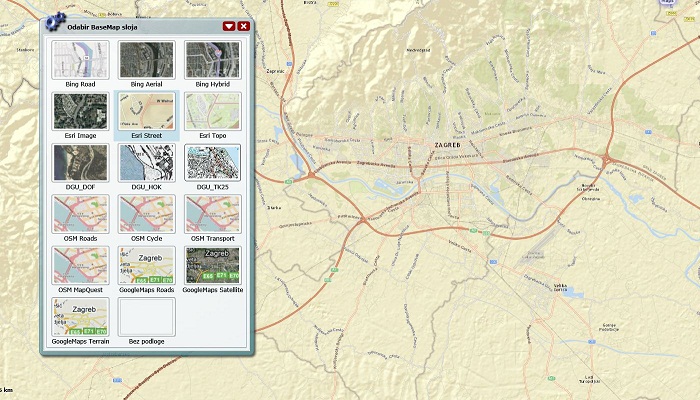
Task: Select the DGU_HOK basemap
Action: tap(146, 163)
